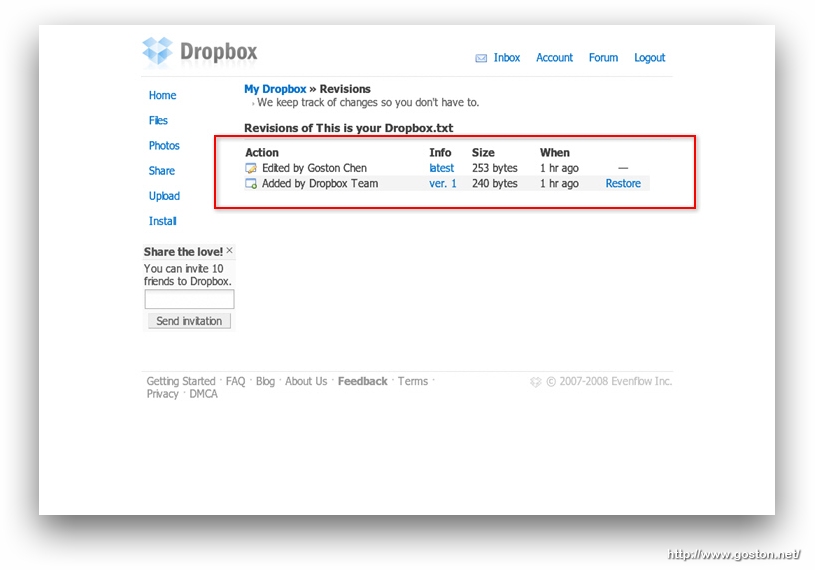The height and width of the screenshot is (570, 815).
Task: Choose Install in the sidebar
Action: coord(163,221)
